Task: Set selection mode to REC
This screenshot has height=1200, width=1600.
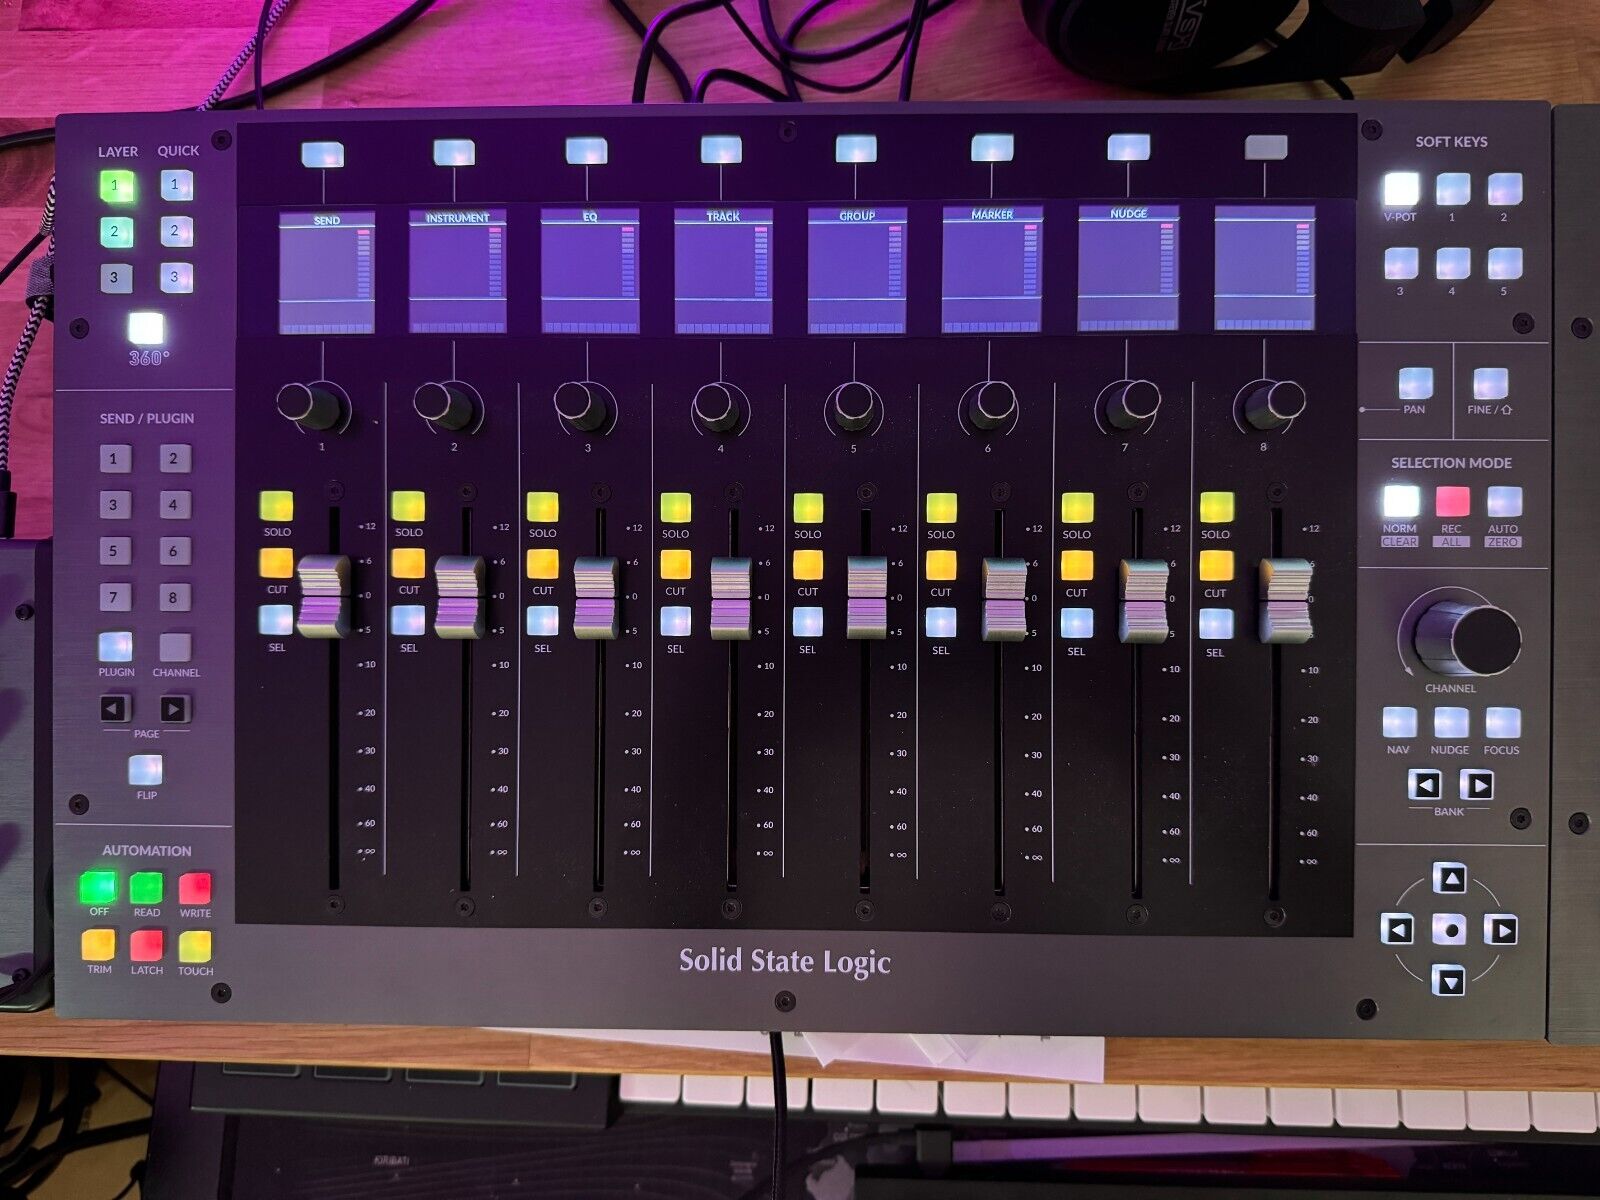Action: 1452,501
